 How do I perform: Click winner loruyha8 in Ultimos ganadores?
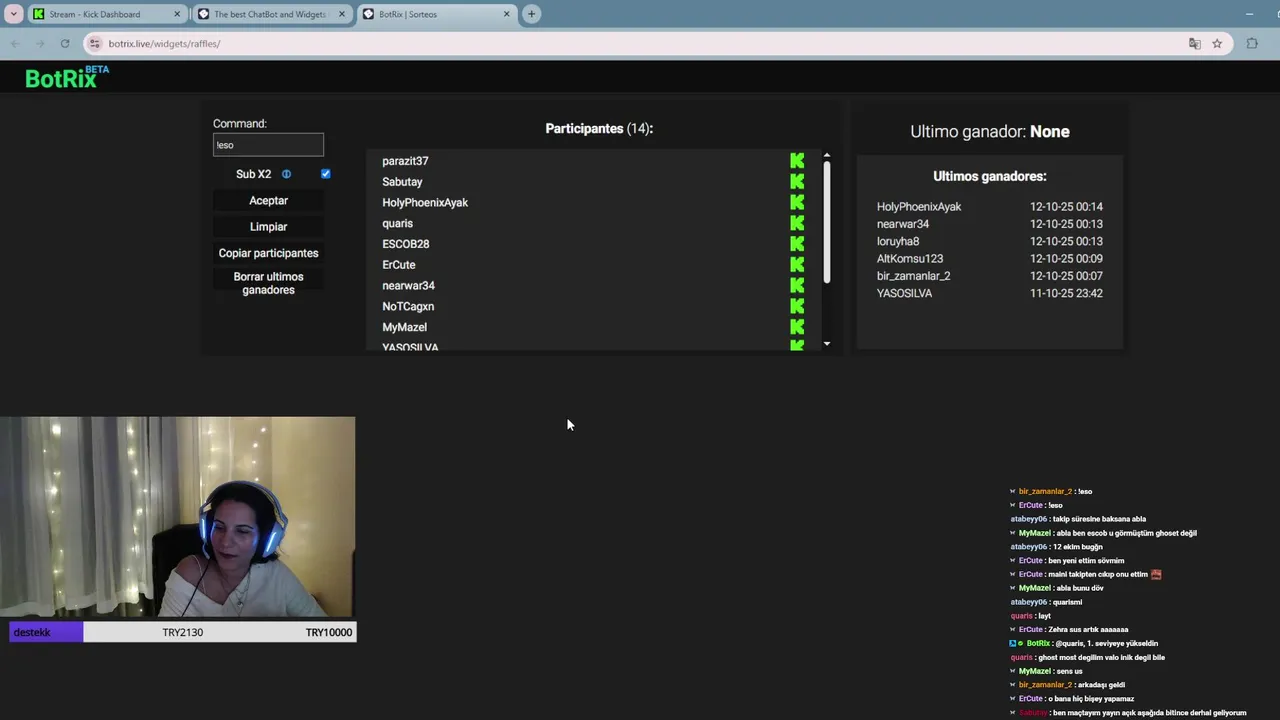tap(898, 241)
